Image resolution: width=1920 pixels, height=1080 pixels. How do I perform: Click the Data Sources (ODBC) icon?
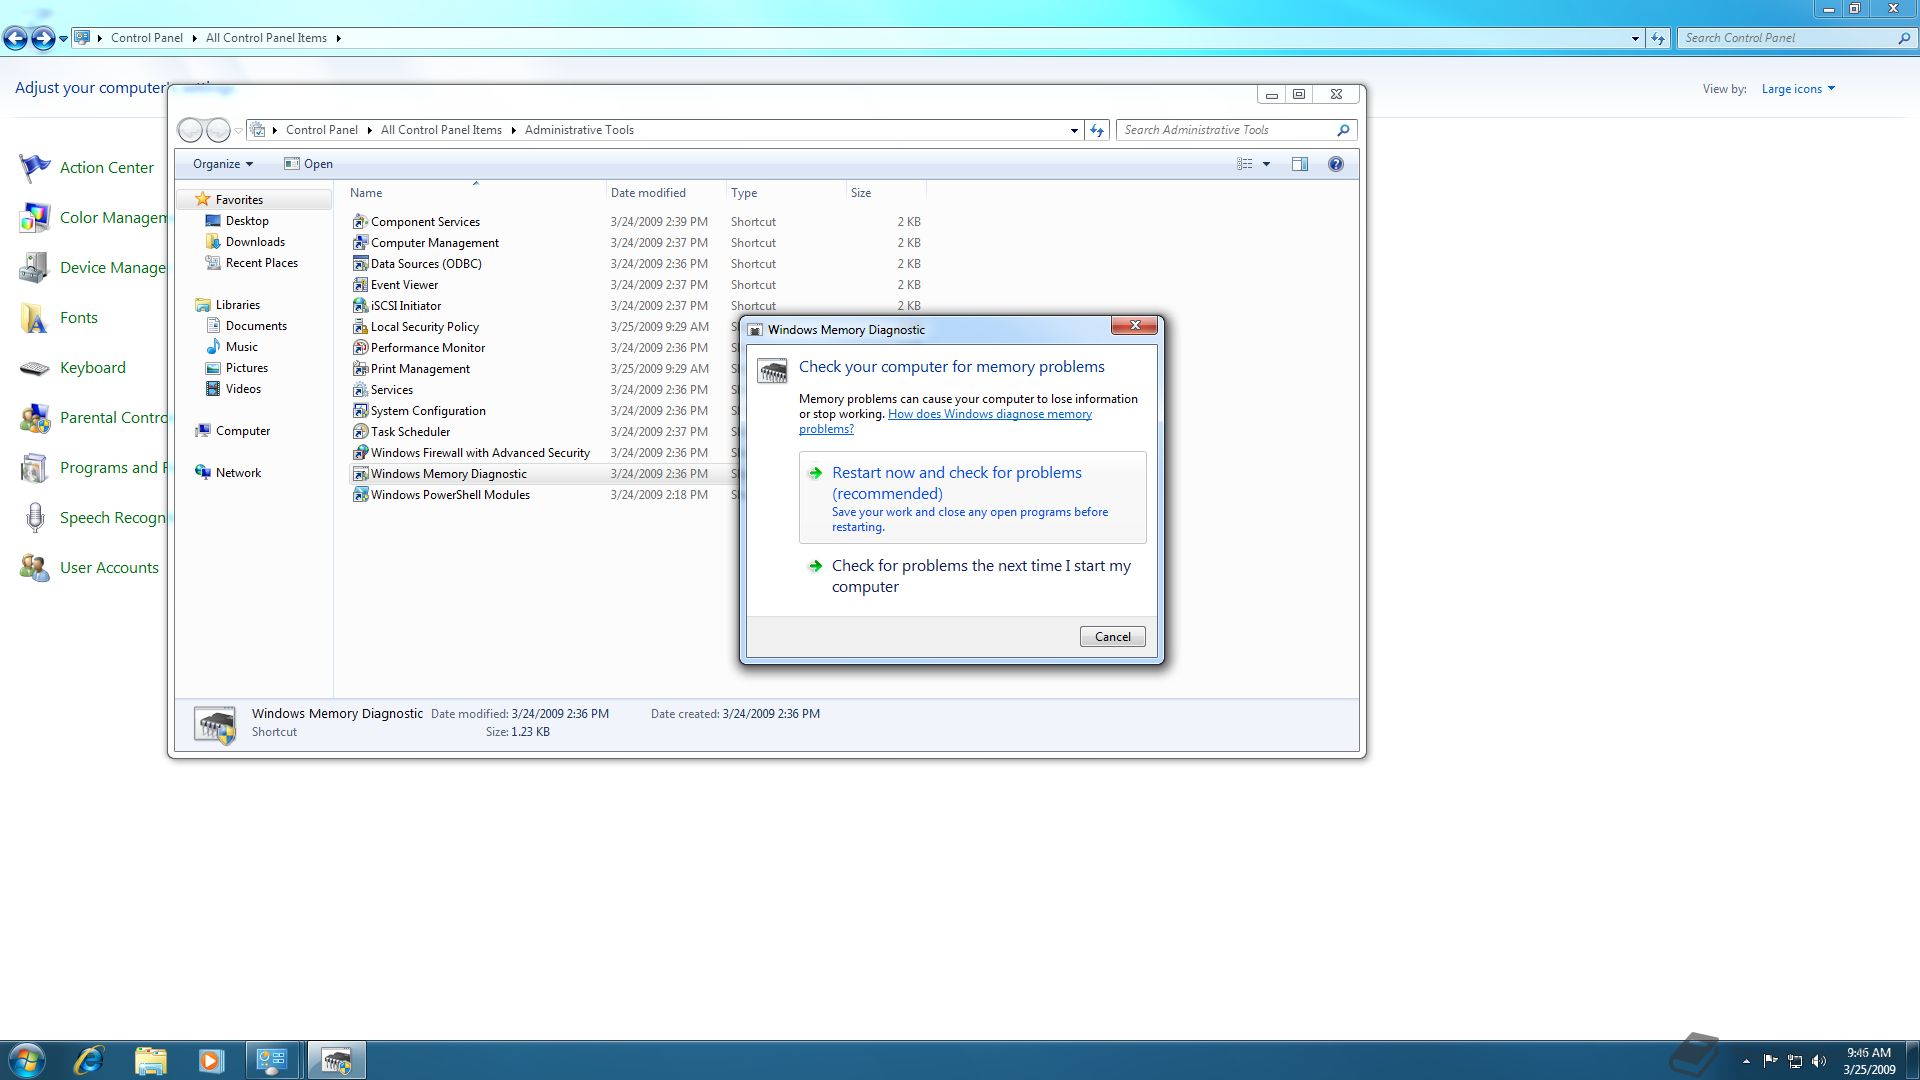(x=360, y=264)
